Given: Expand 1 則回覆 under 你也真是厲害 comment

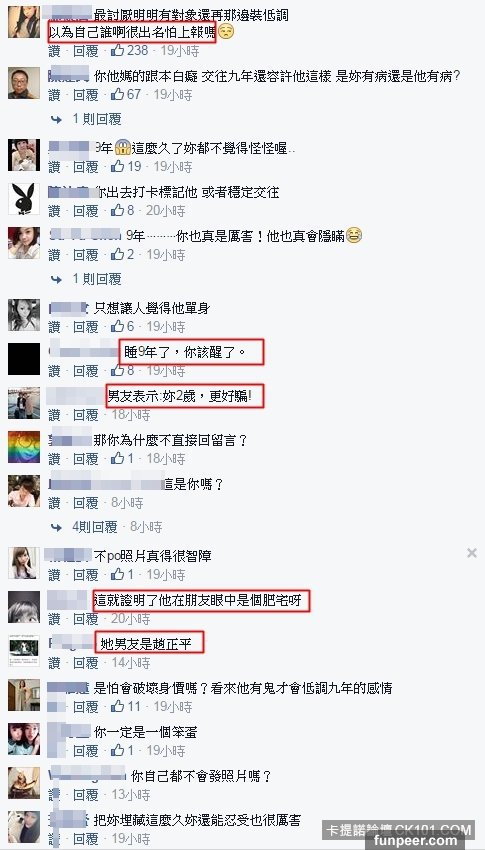Looking at the screenshot, I should 97,279.
